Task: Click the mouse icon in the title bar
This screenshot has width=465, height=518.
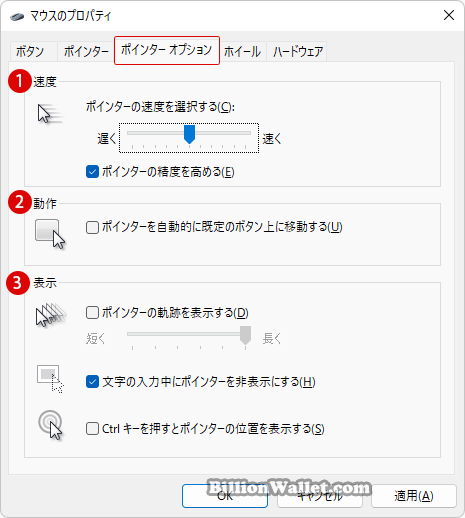Action: point(17,16)
